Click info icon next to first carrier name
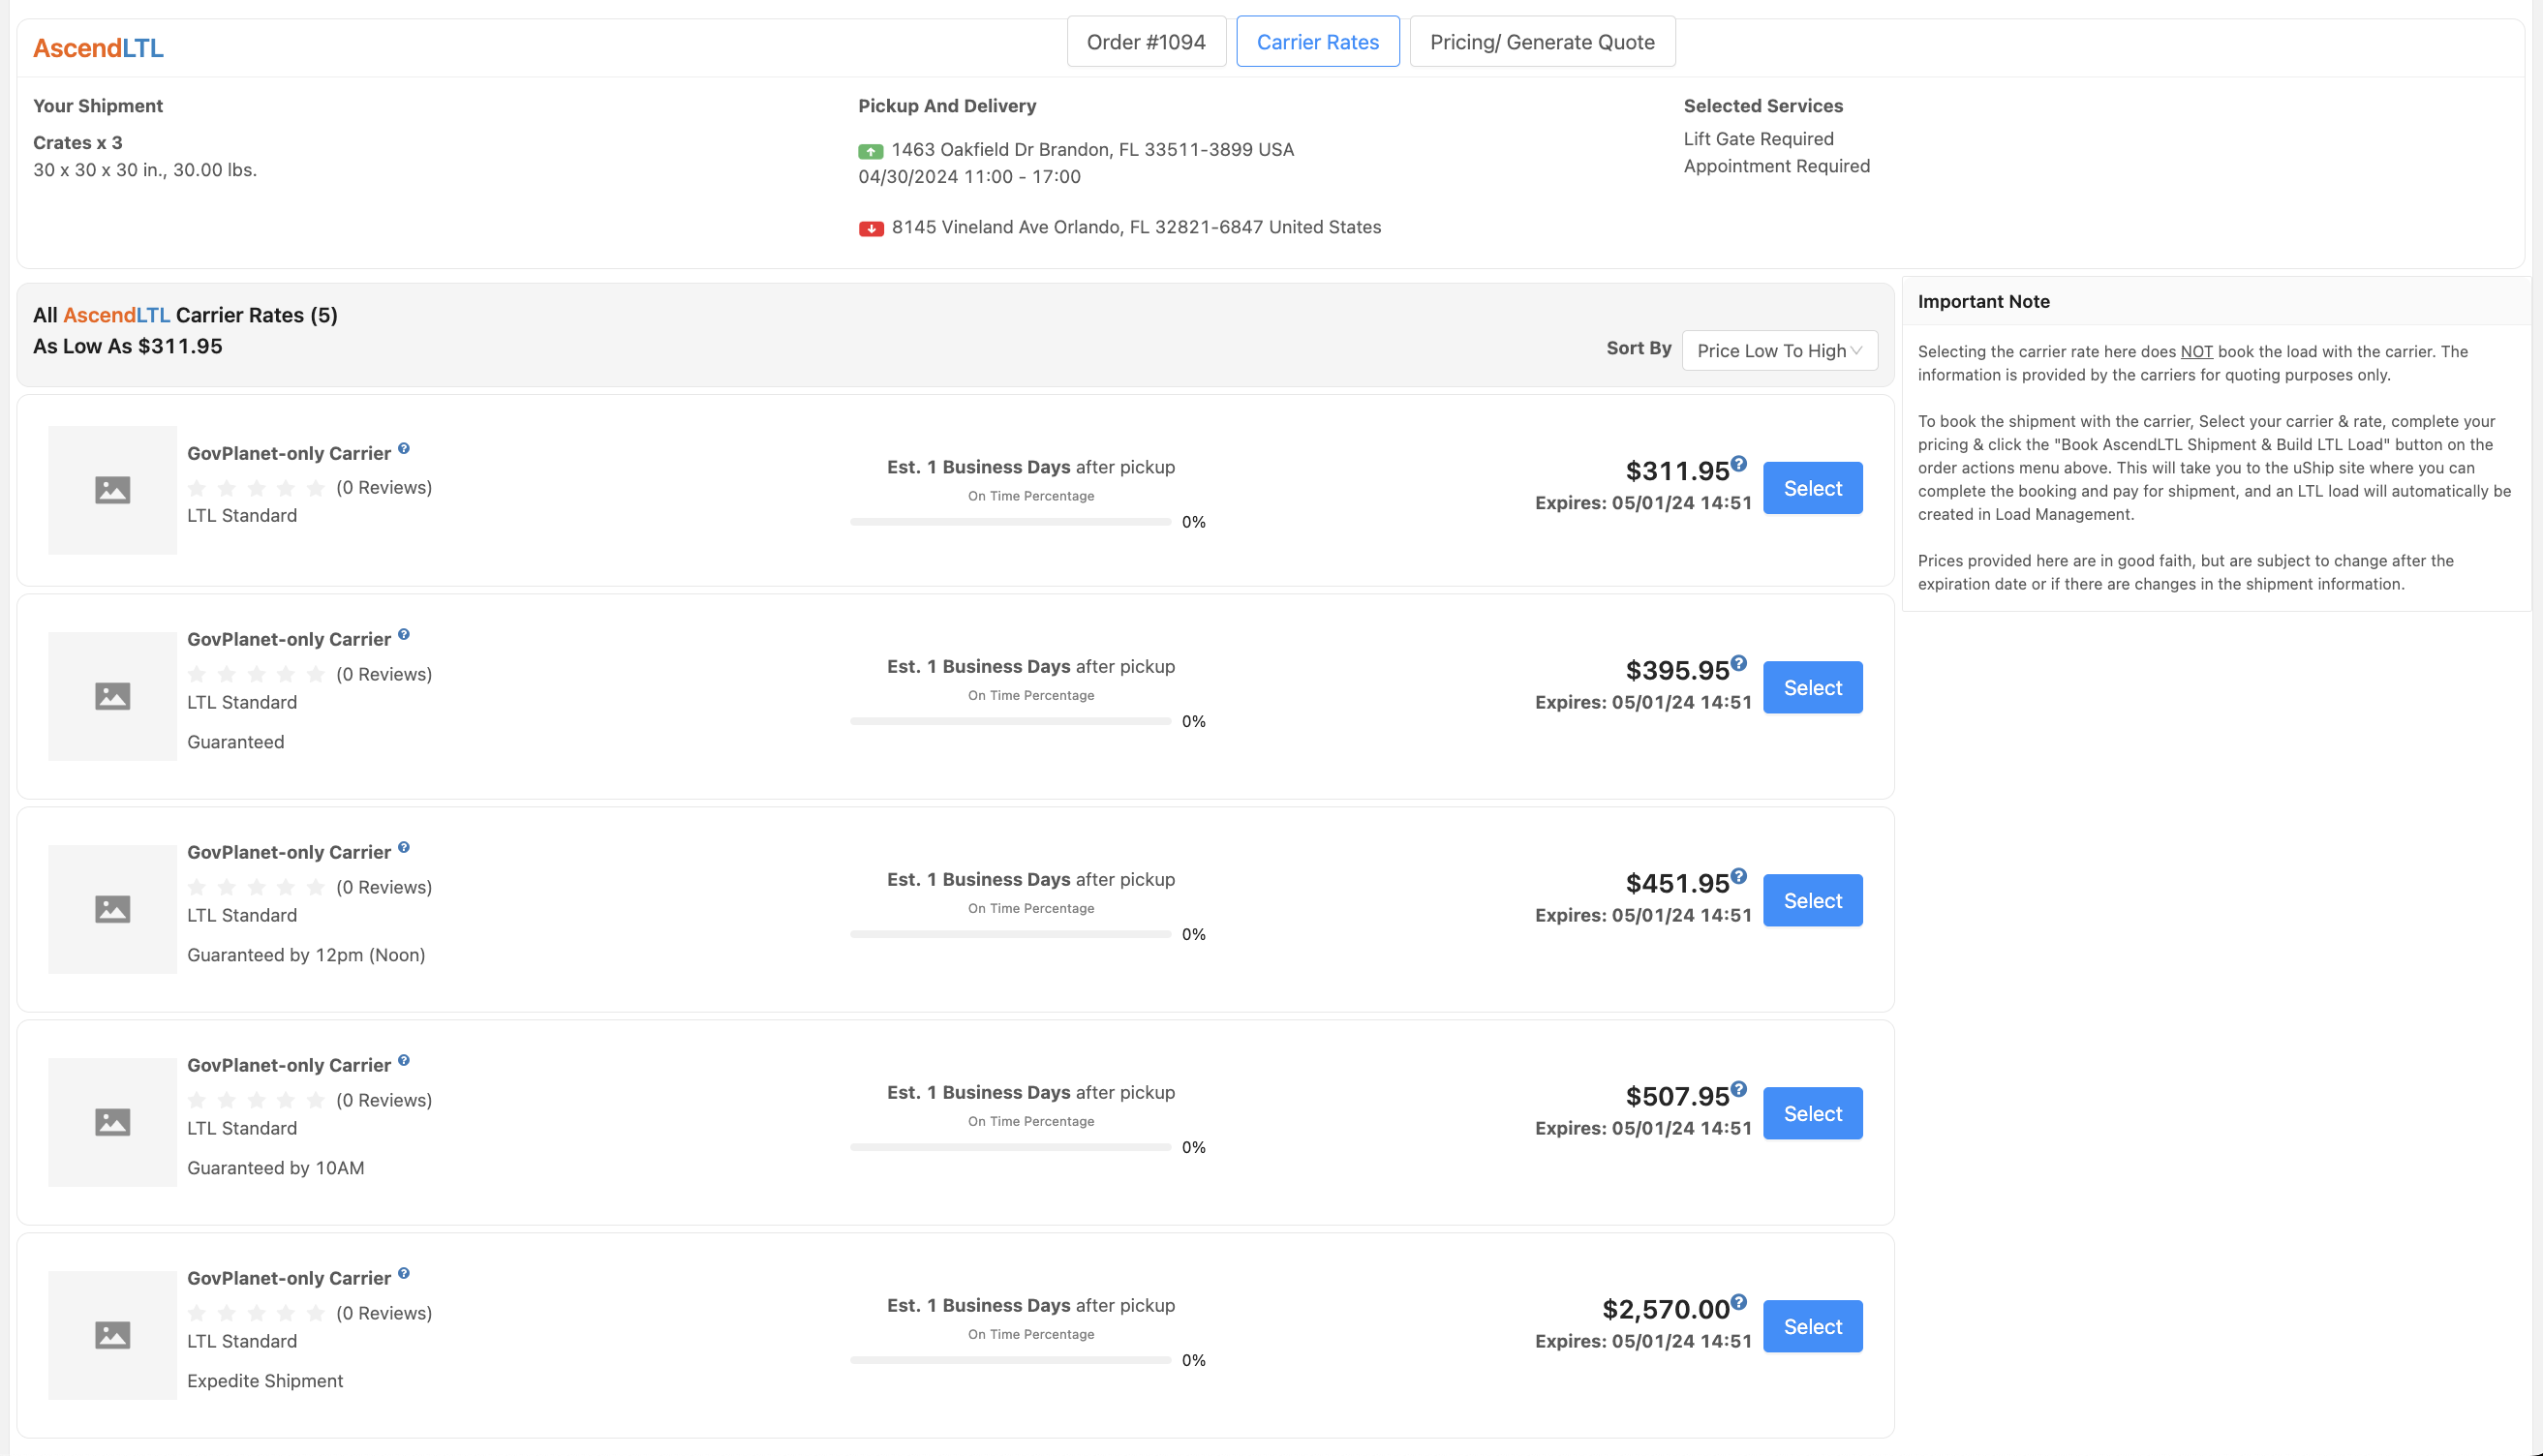This screenshot has width=2543, height=1456. (x=404, y=448)
